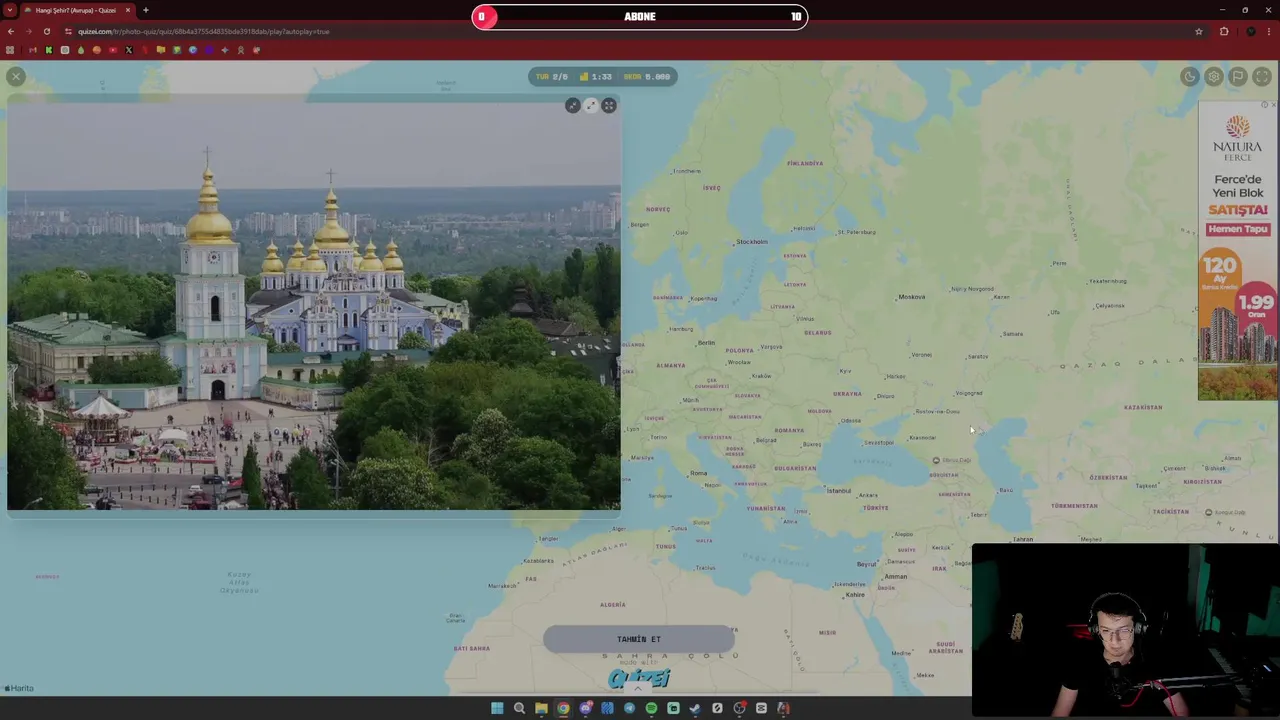The image size is (1280, 720).
Task: Click the Tahran label on the map
Action: coord(1022,540)
